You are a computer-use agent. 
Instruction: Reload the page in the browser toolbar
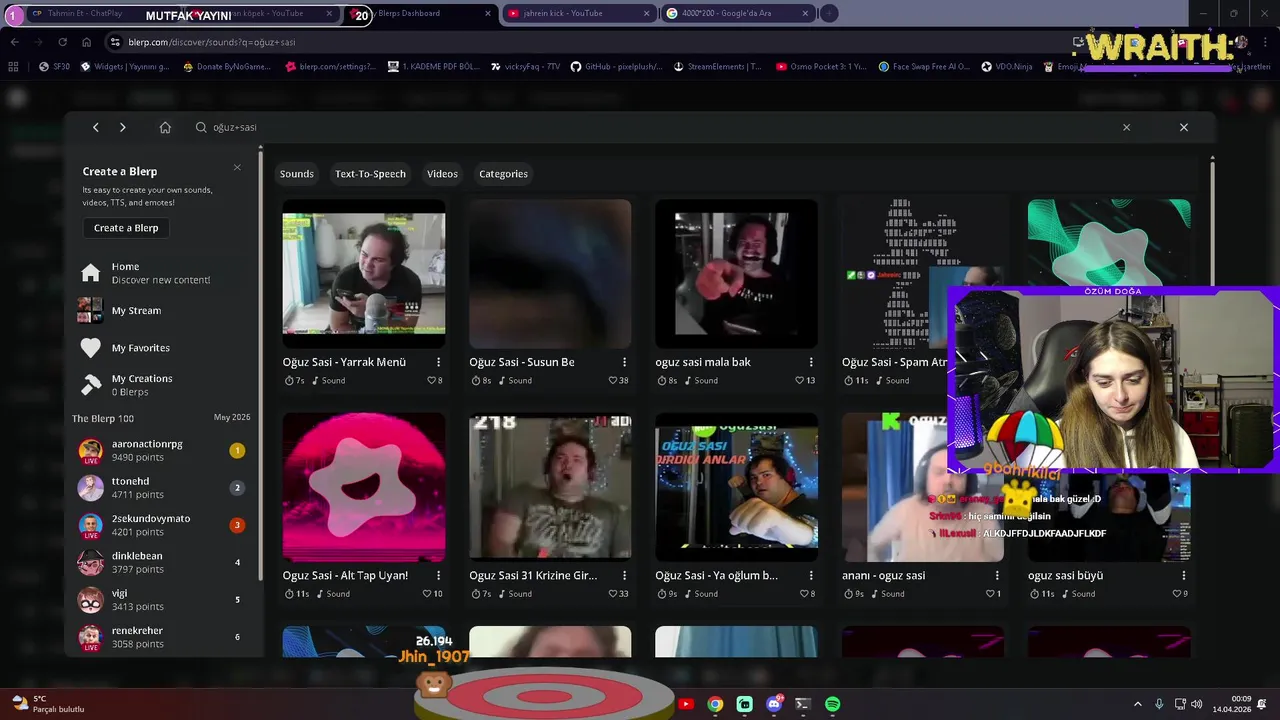pyautogui.click(x=62, y=42)
